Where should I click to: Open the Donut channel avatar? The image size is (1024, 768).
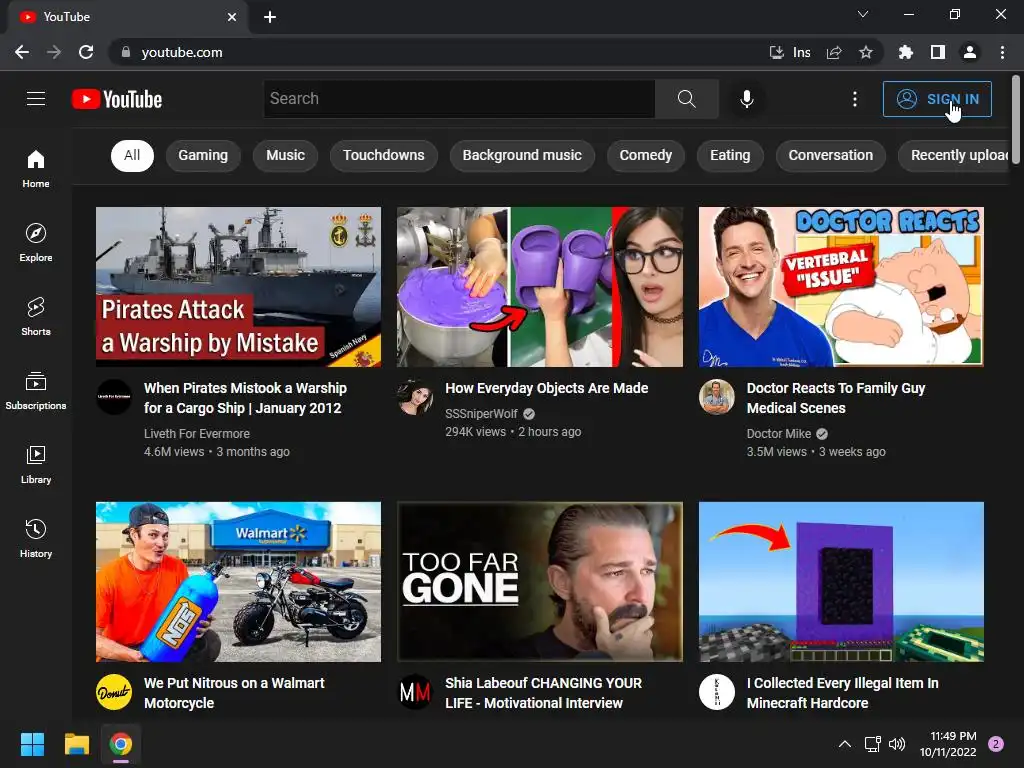114,692
